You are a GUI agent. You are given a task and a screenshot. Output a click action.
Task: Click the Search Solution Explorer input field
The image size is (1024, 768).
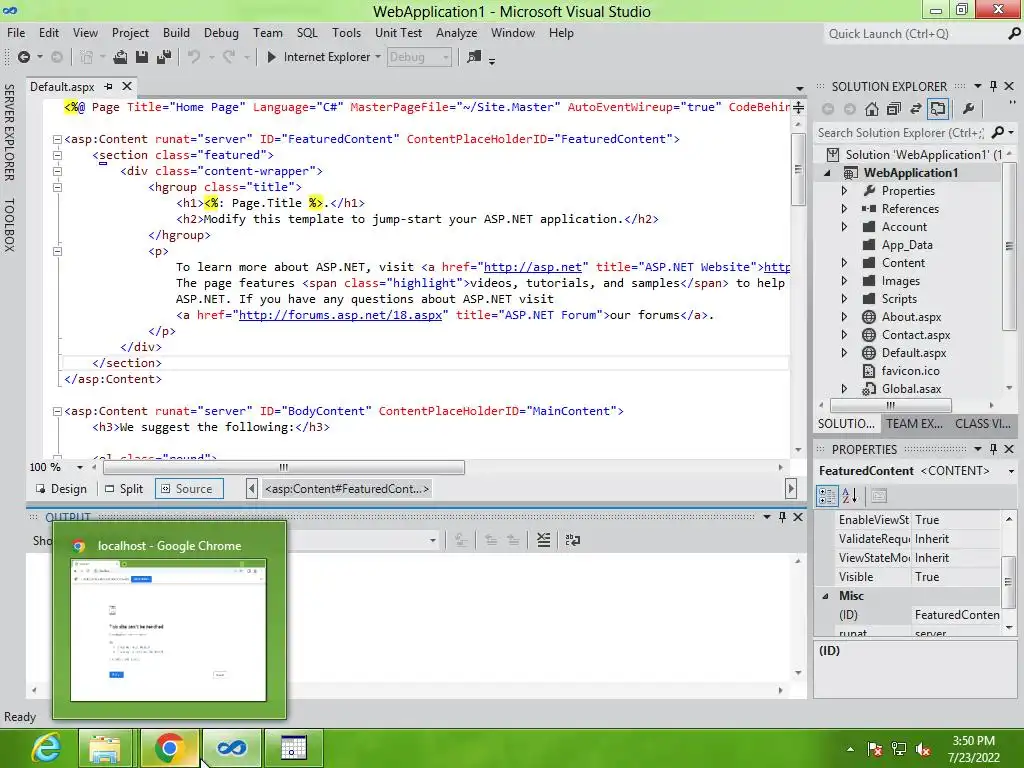tap(901, 133)
